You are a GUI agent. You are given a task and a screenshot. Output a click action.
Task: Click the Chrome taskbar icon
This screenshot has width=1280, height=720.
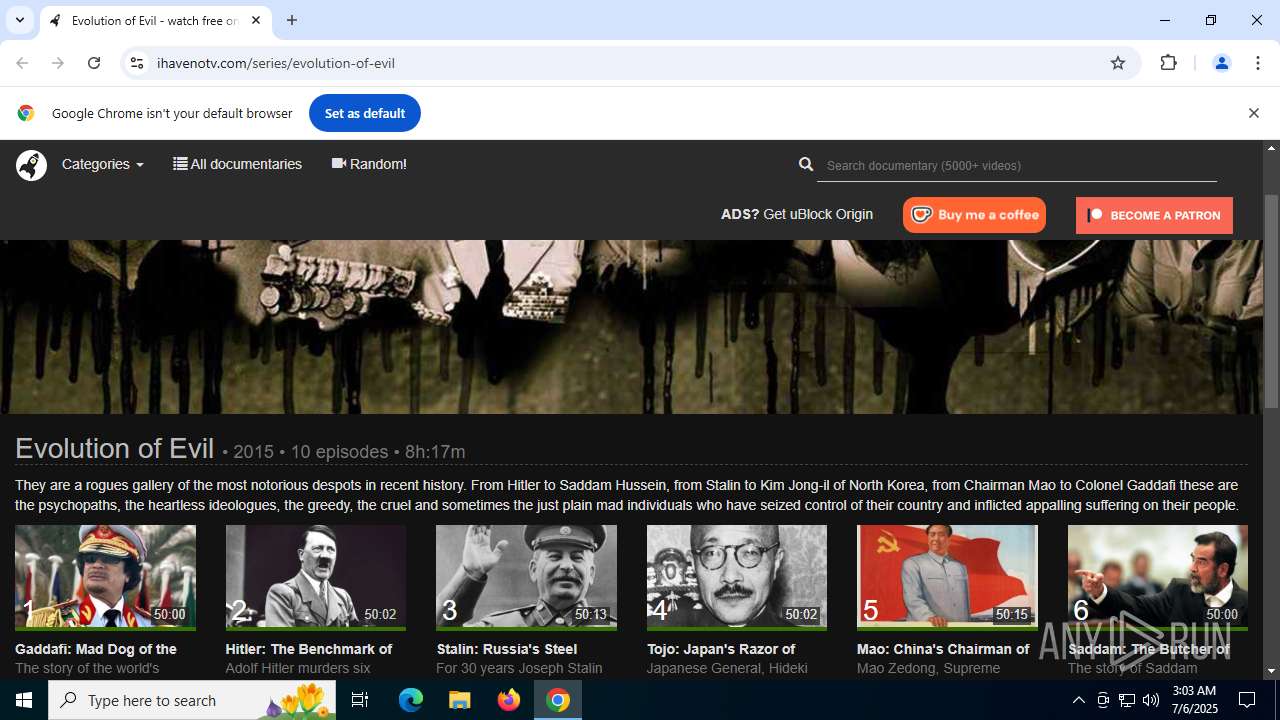click(x=558, y=700)
